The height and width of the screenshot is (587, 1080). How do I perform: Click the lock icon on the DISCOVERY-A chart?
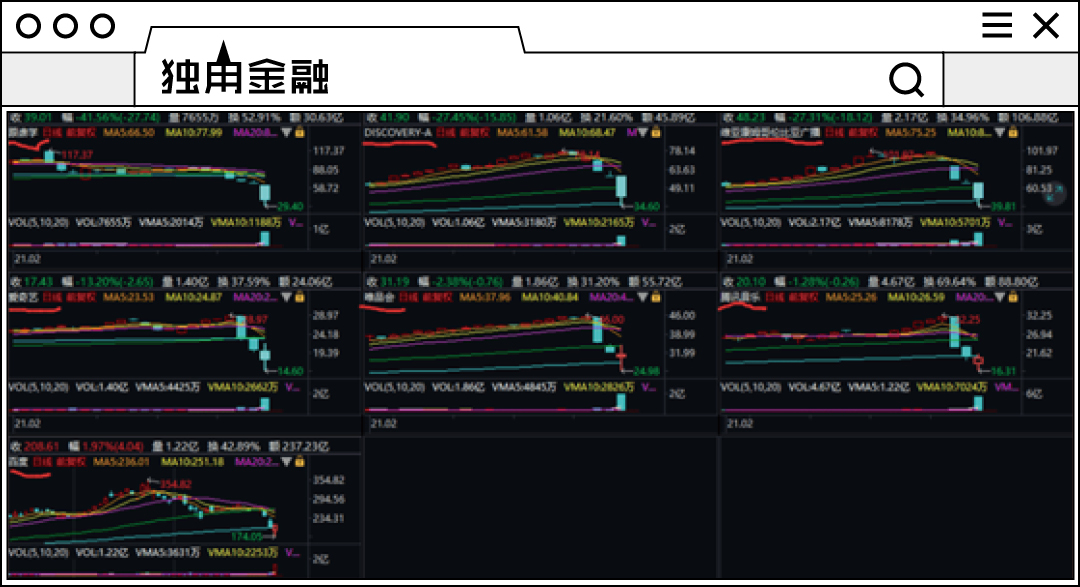pyautogui.click(x=656, y=132)
